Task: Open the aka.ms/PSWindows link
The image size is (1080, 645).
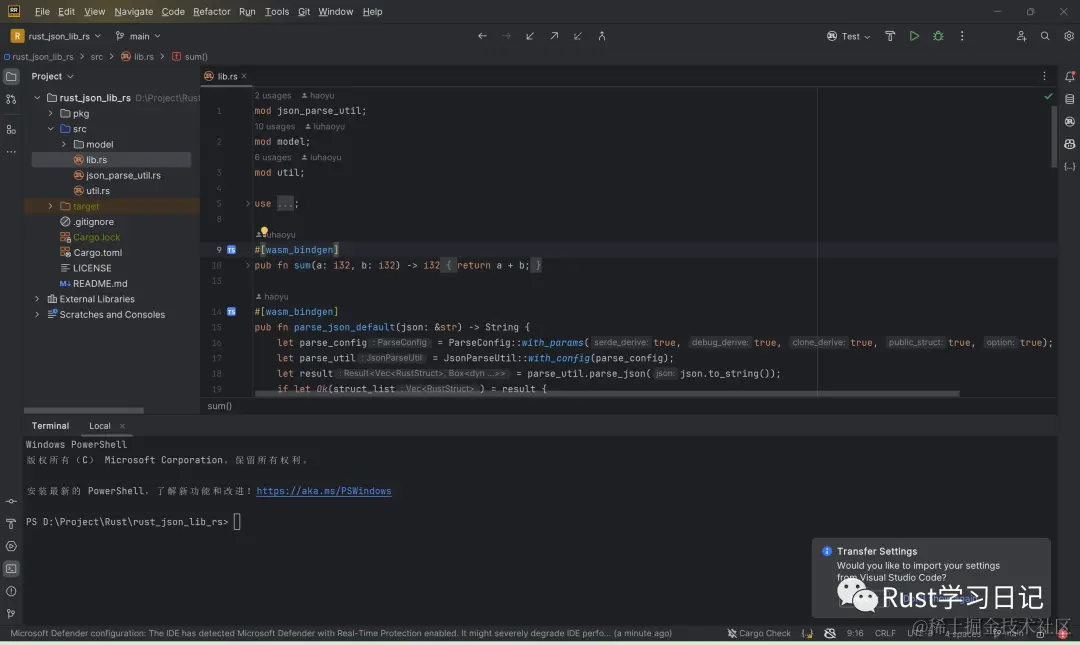Action: point(324,491)
